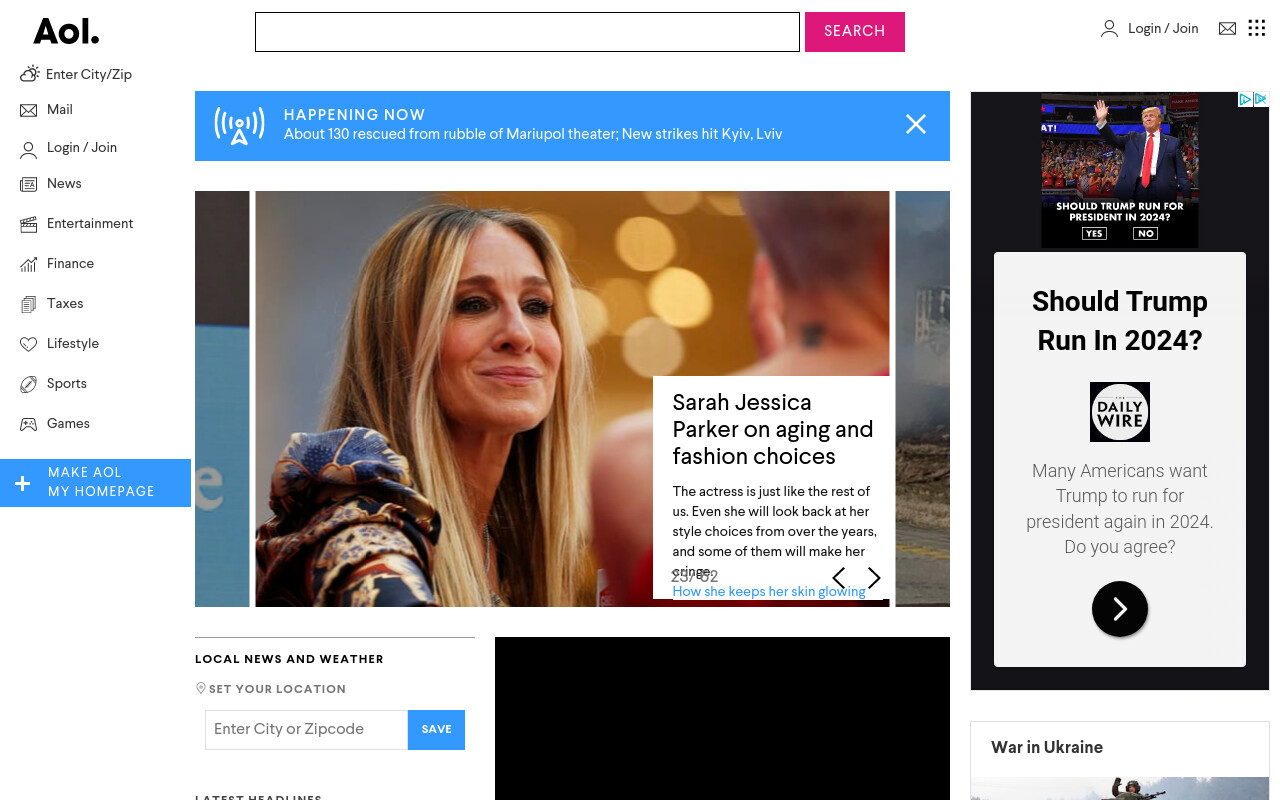Image resolution: width=1280 pixels, height=800 pixels.
Task: Click the Enter City or Zipcode field
Action: click(306, 730)
